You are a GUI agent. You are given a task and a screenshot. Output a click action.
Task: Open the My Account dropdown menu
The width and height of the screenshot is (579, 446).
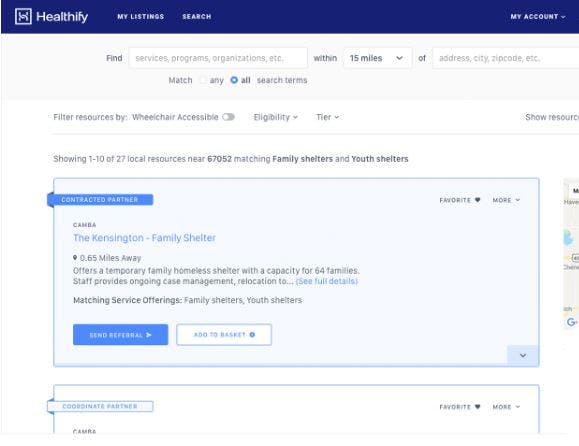click(538, 17)
